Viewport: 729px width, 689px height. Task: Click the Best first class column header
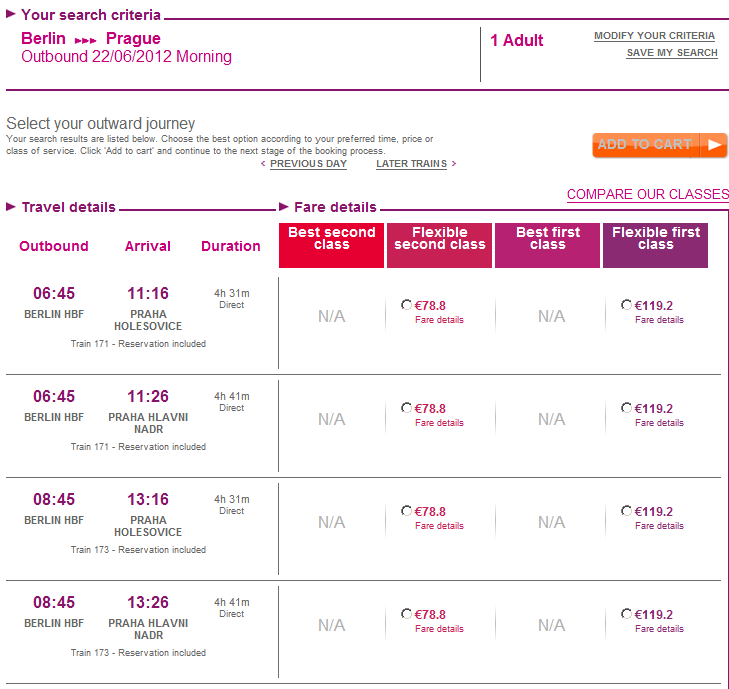(547, 245)
